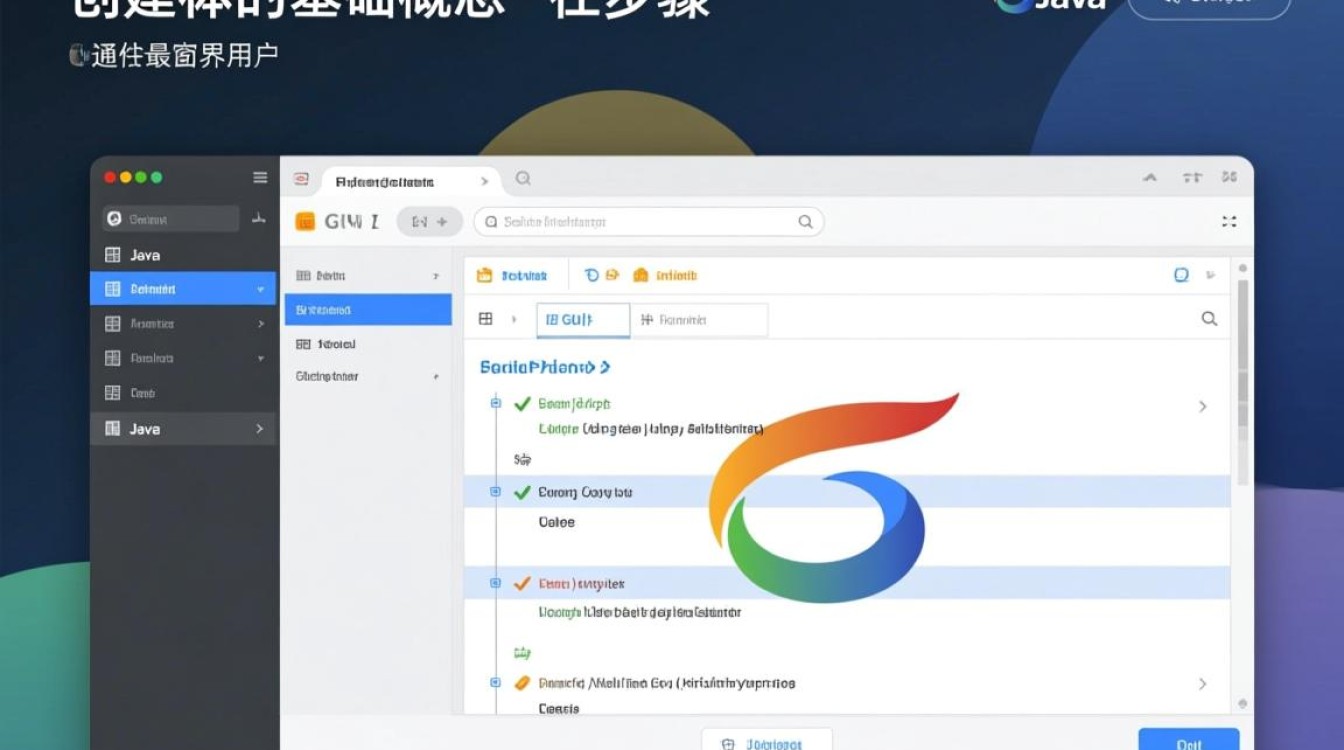The height and width of the screenshot is (750, 1344).
Task: Select the magnifier icon in the top search bar
Action: click(x=804, y=221)
